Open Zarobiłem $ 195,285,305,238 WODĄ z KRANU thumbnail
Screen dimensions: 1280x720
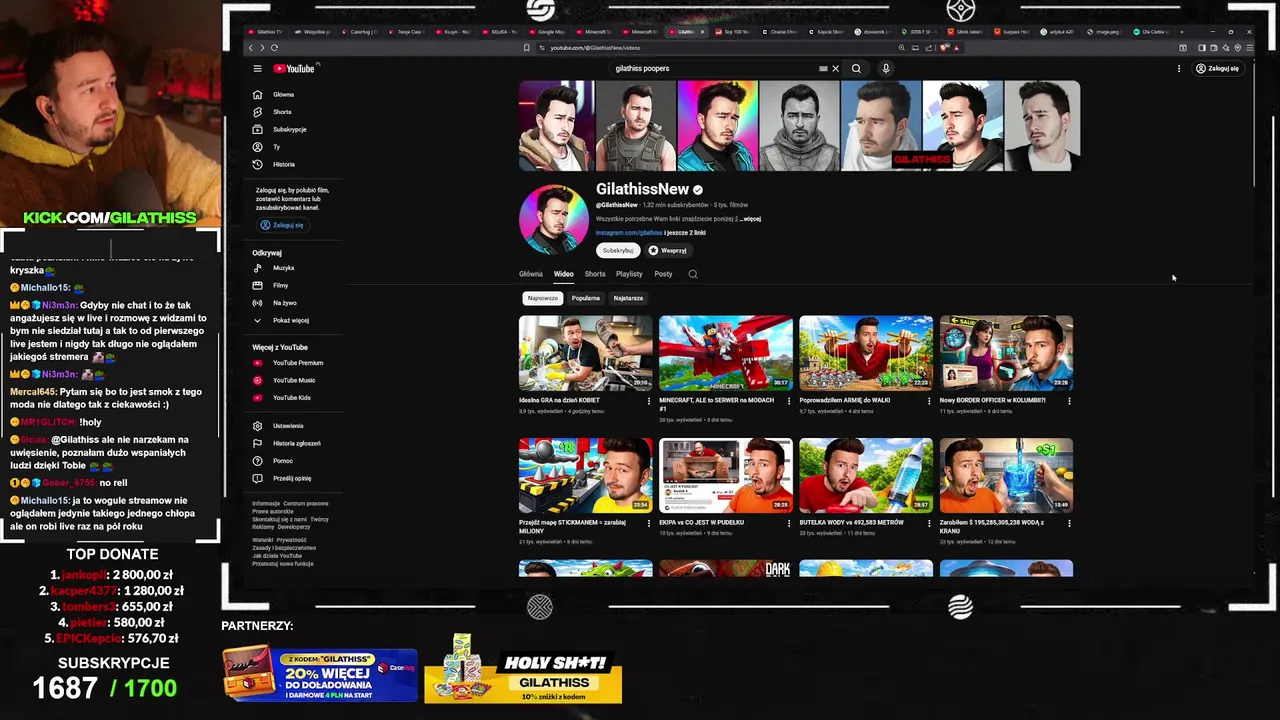[x=1006, y=475]
